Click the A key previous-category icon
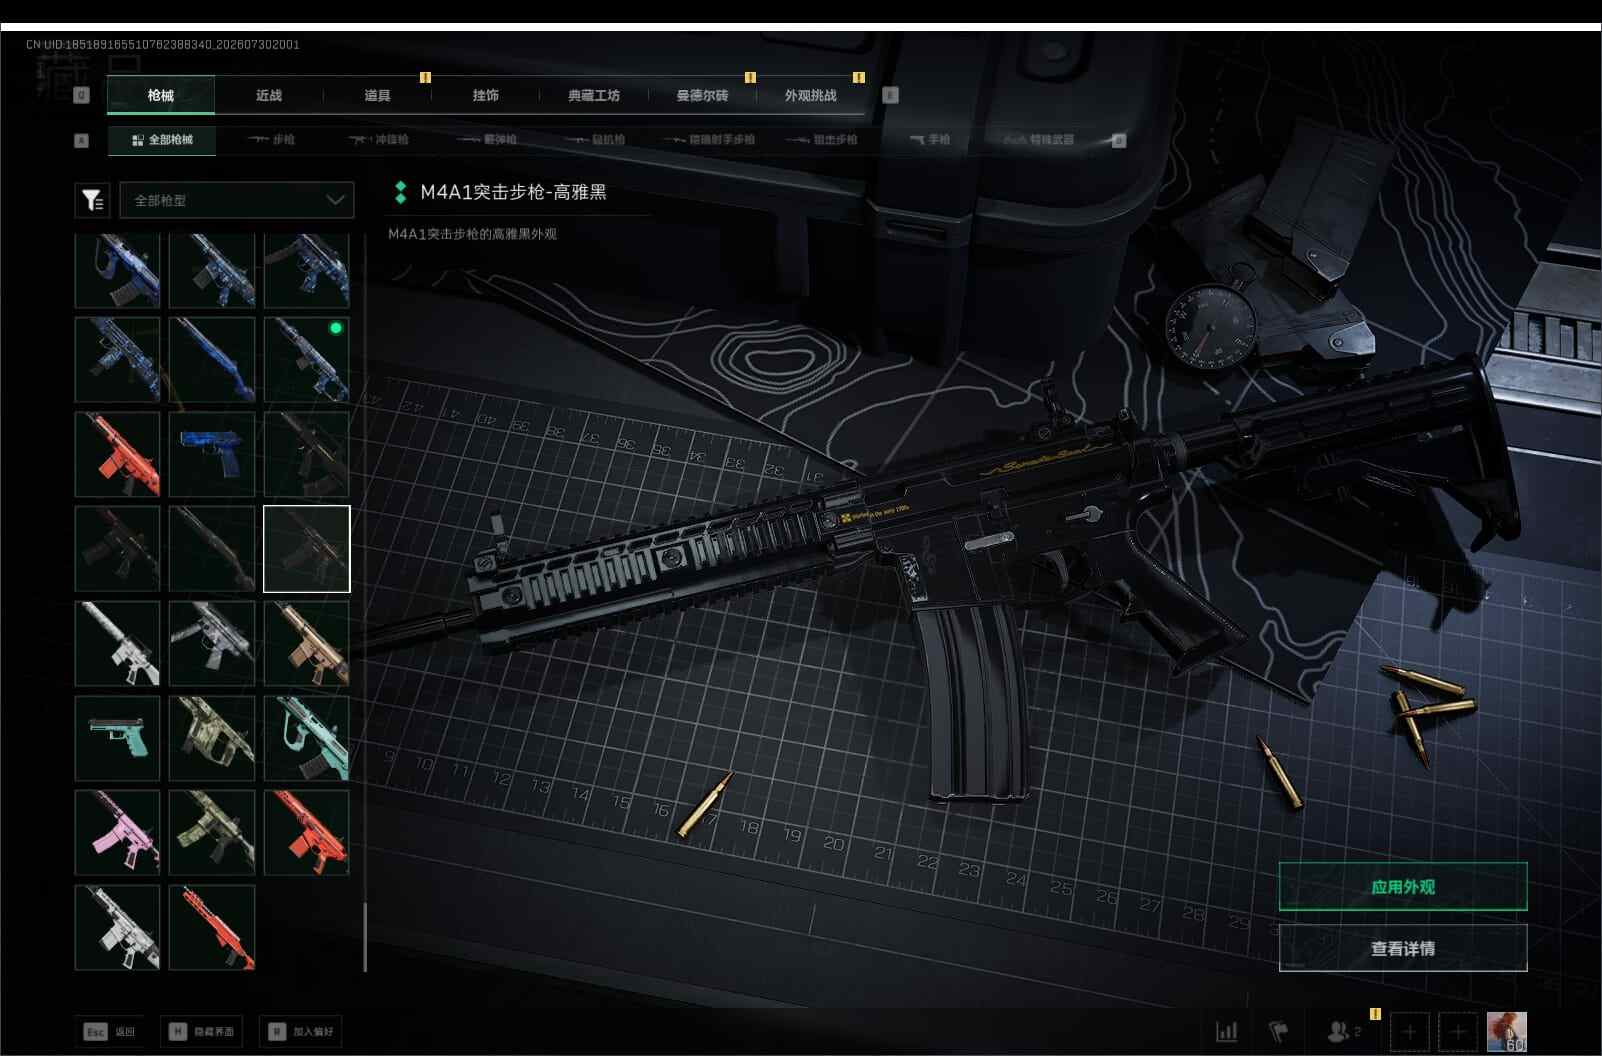This screenshot has width=1602, height=1056. point(82,140)
